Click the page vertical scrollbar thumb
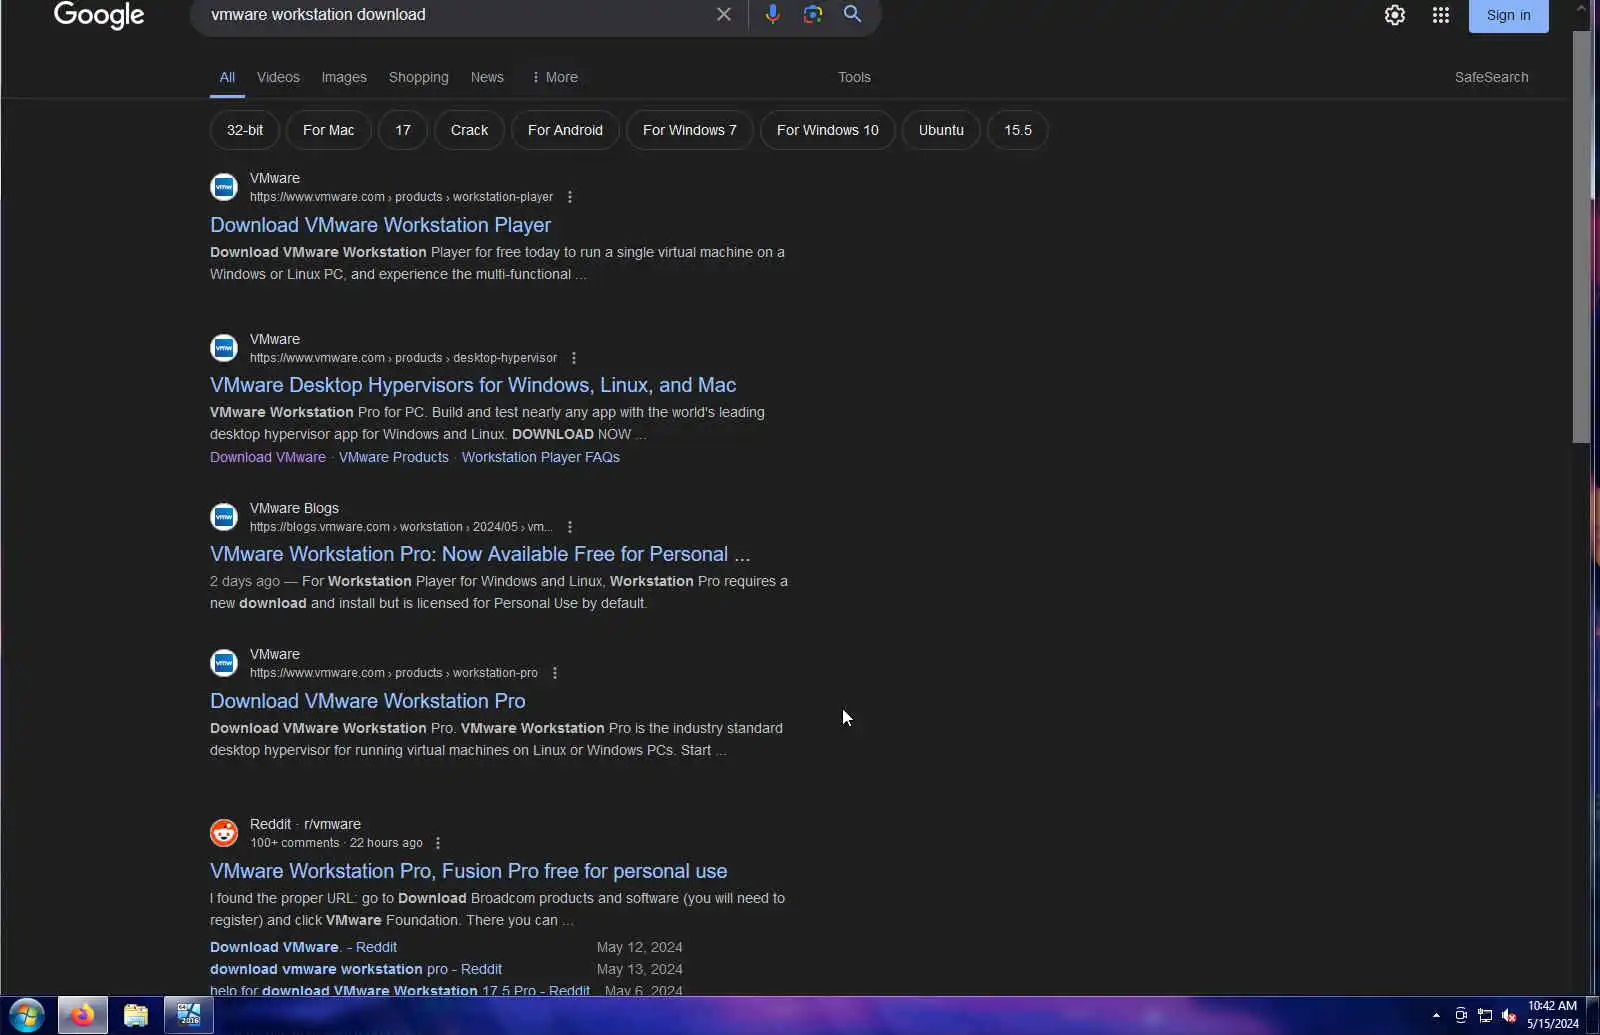 point(1581,236)
